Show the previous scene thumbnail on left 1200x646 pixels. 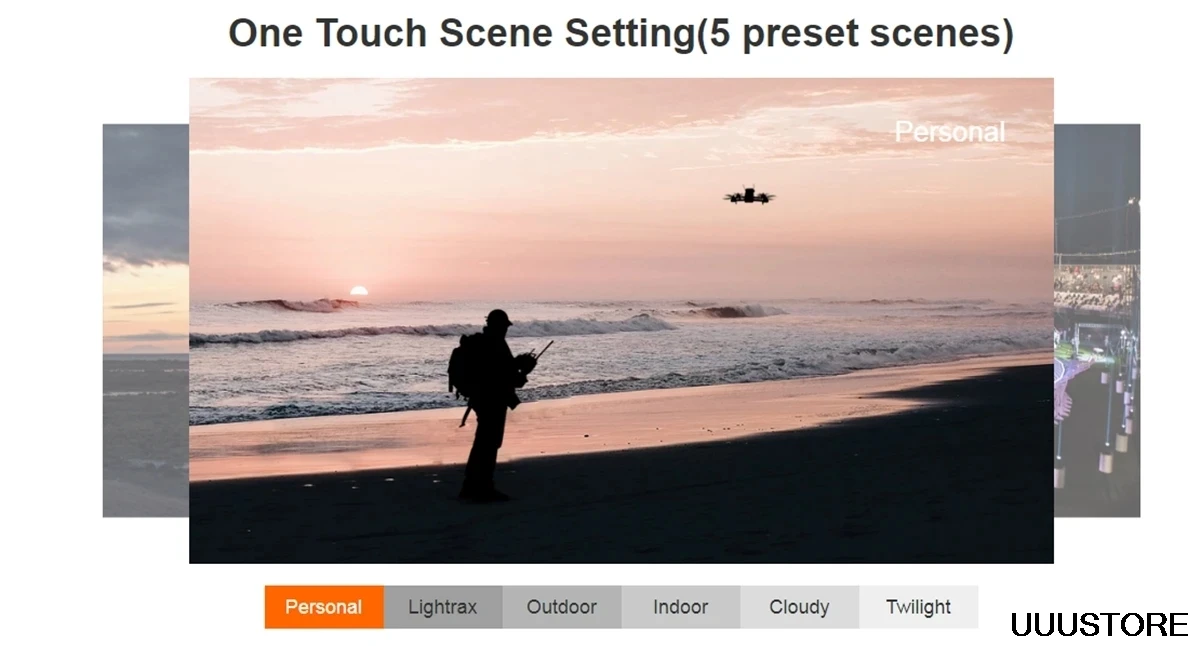pyautogui.click(x=146, y=320)
